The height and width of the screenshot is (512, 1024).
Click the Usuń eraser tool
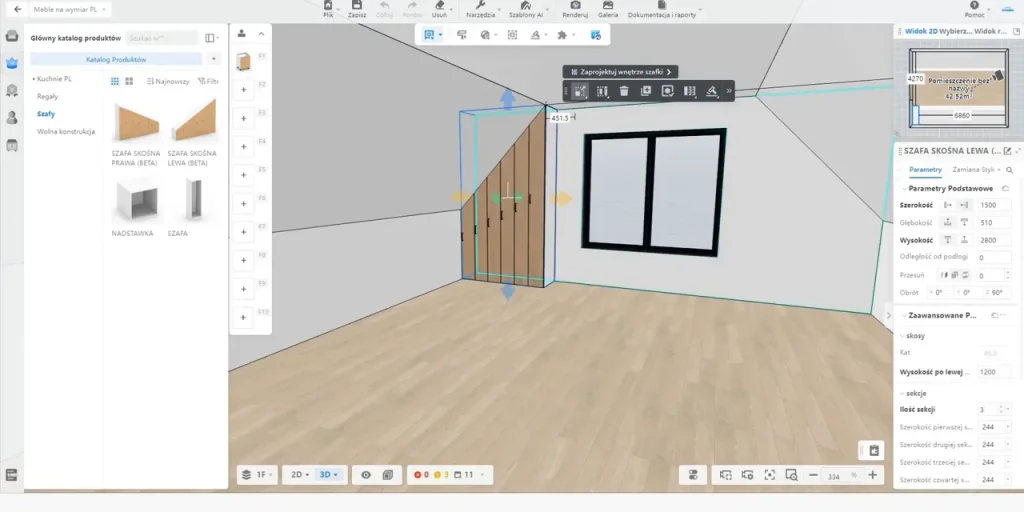pos(440,9)
